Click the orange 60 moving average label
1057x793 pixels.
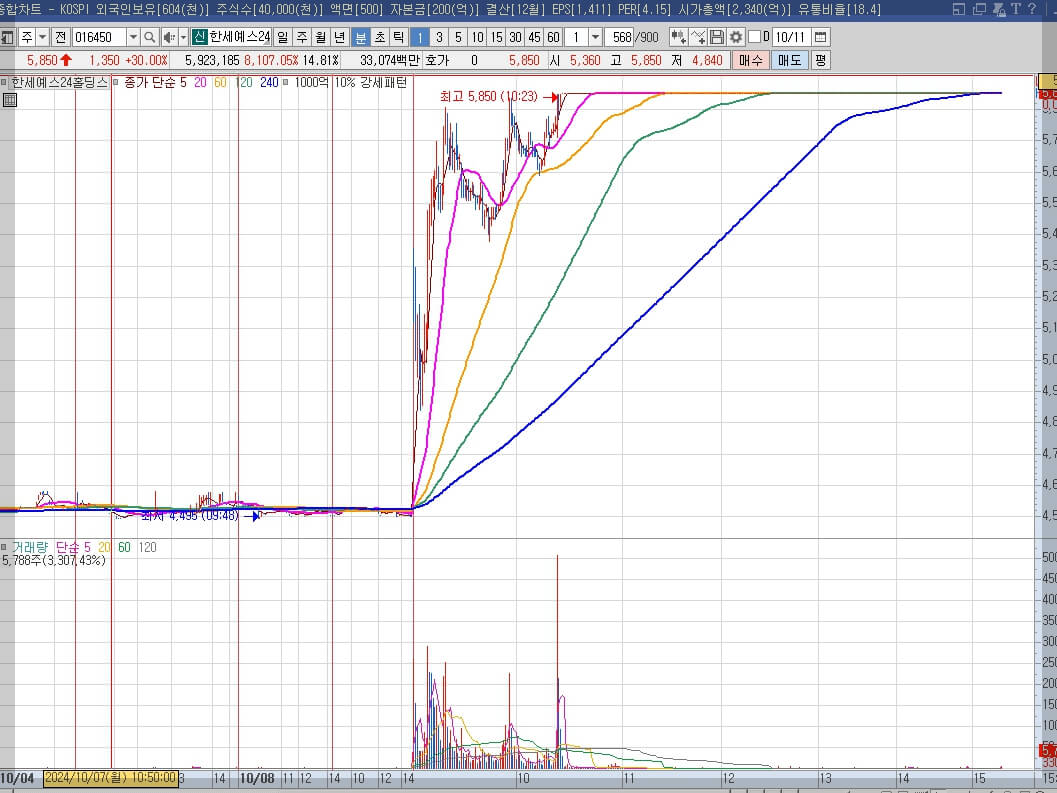220,82
